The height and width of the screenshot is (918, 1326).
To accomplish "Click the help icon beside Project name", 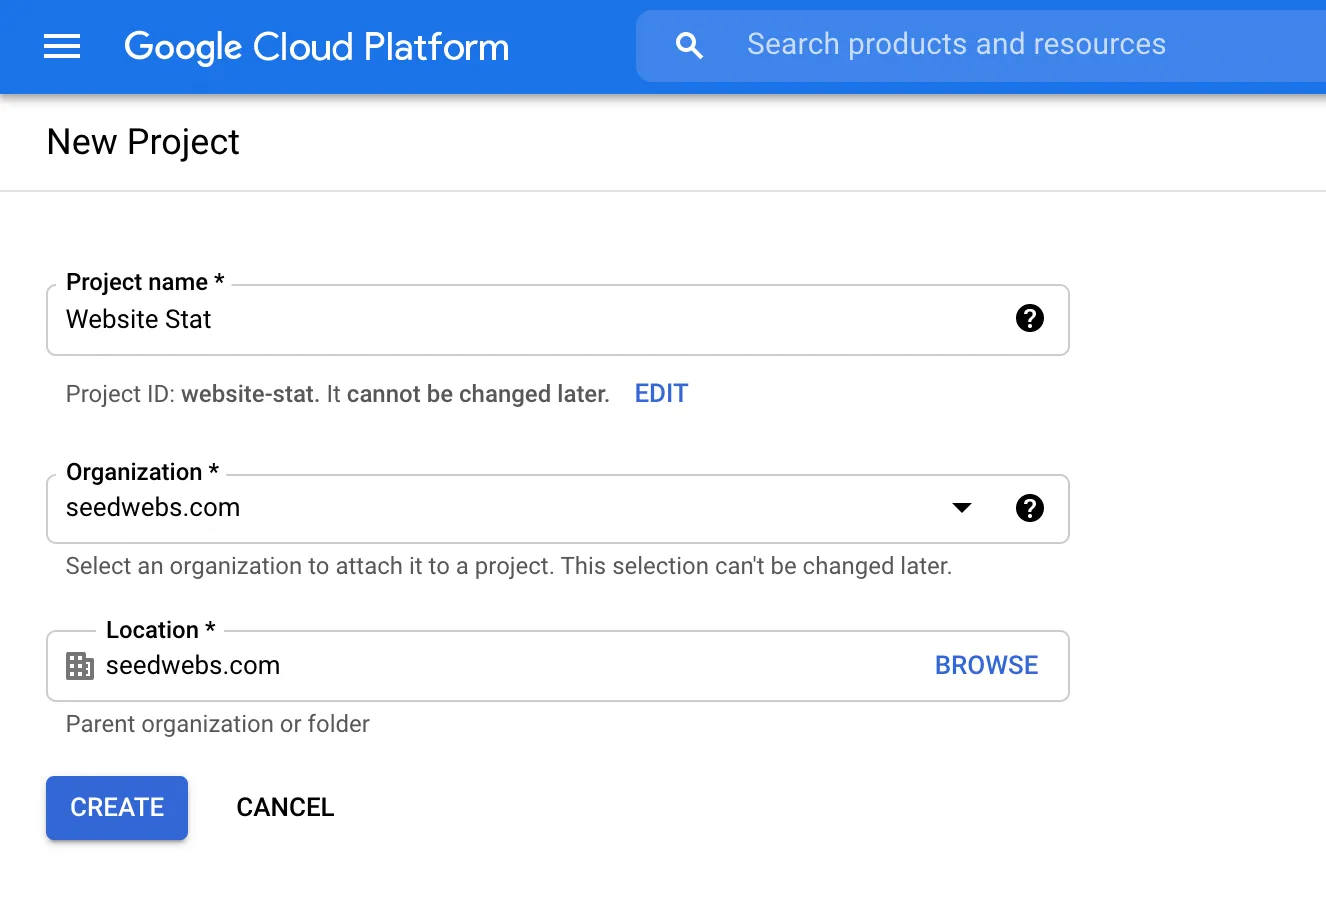I will [1030, 319].
